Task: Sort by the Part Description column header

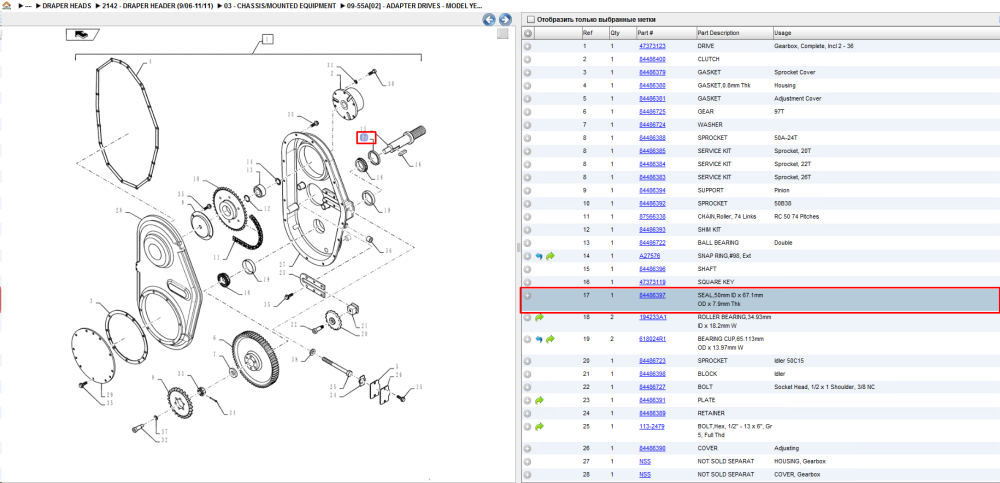Action: coord(719,33)
